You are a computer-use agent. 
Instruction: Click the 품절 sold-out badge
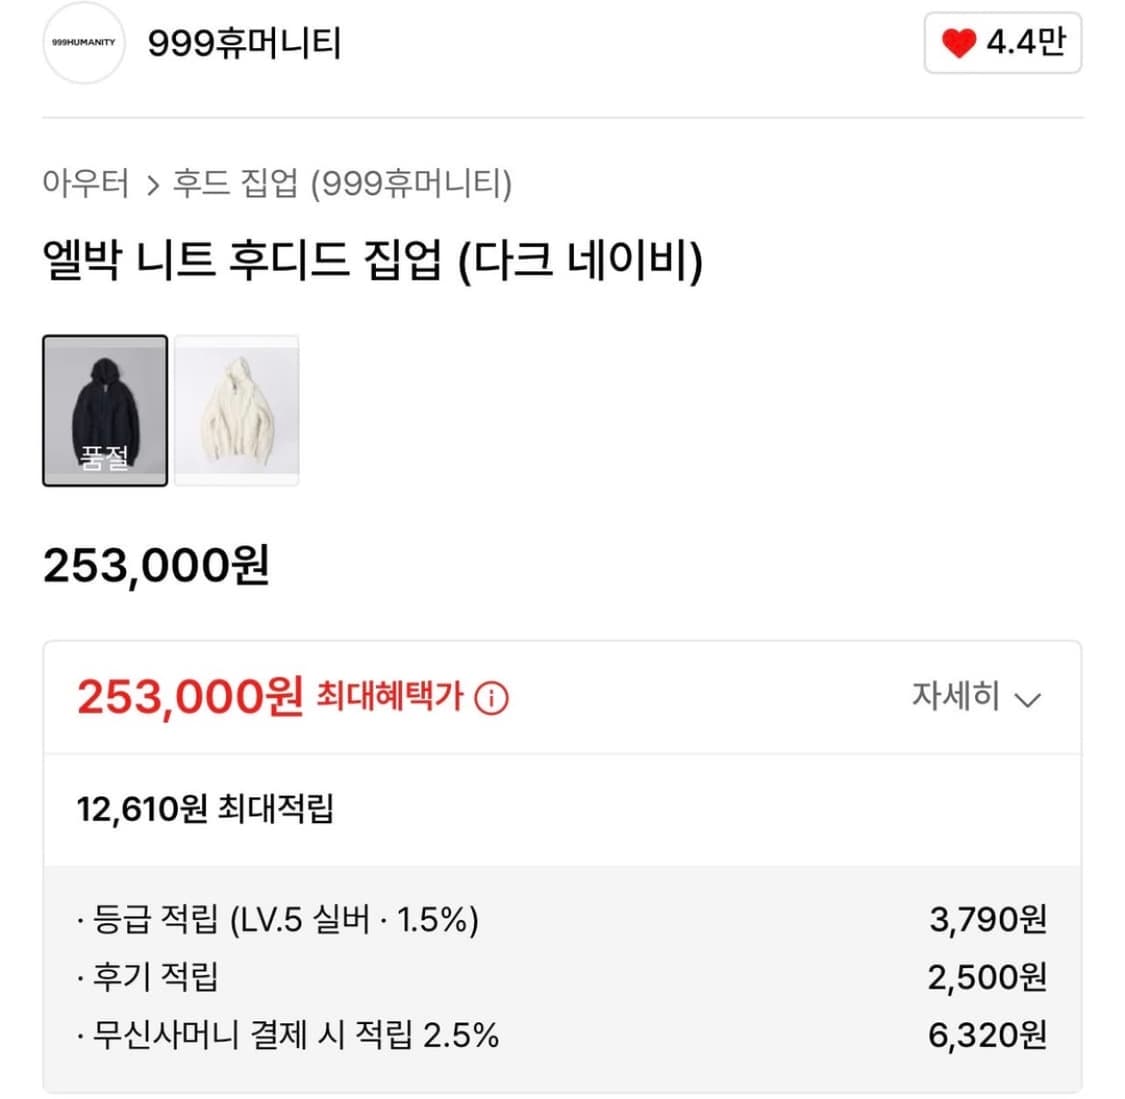pos(103,458)
